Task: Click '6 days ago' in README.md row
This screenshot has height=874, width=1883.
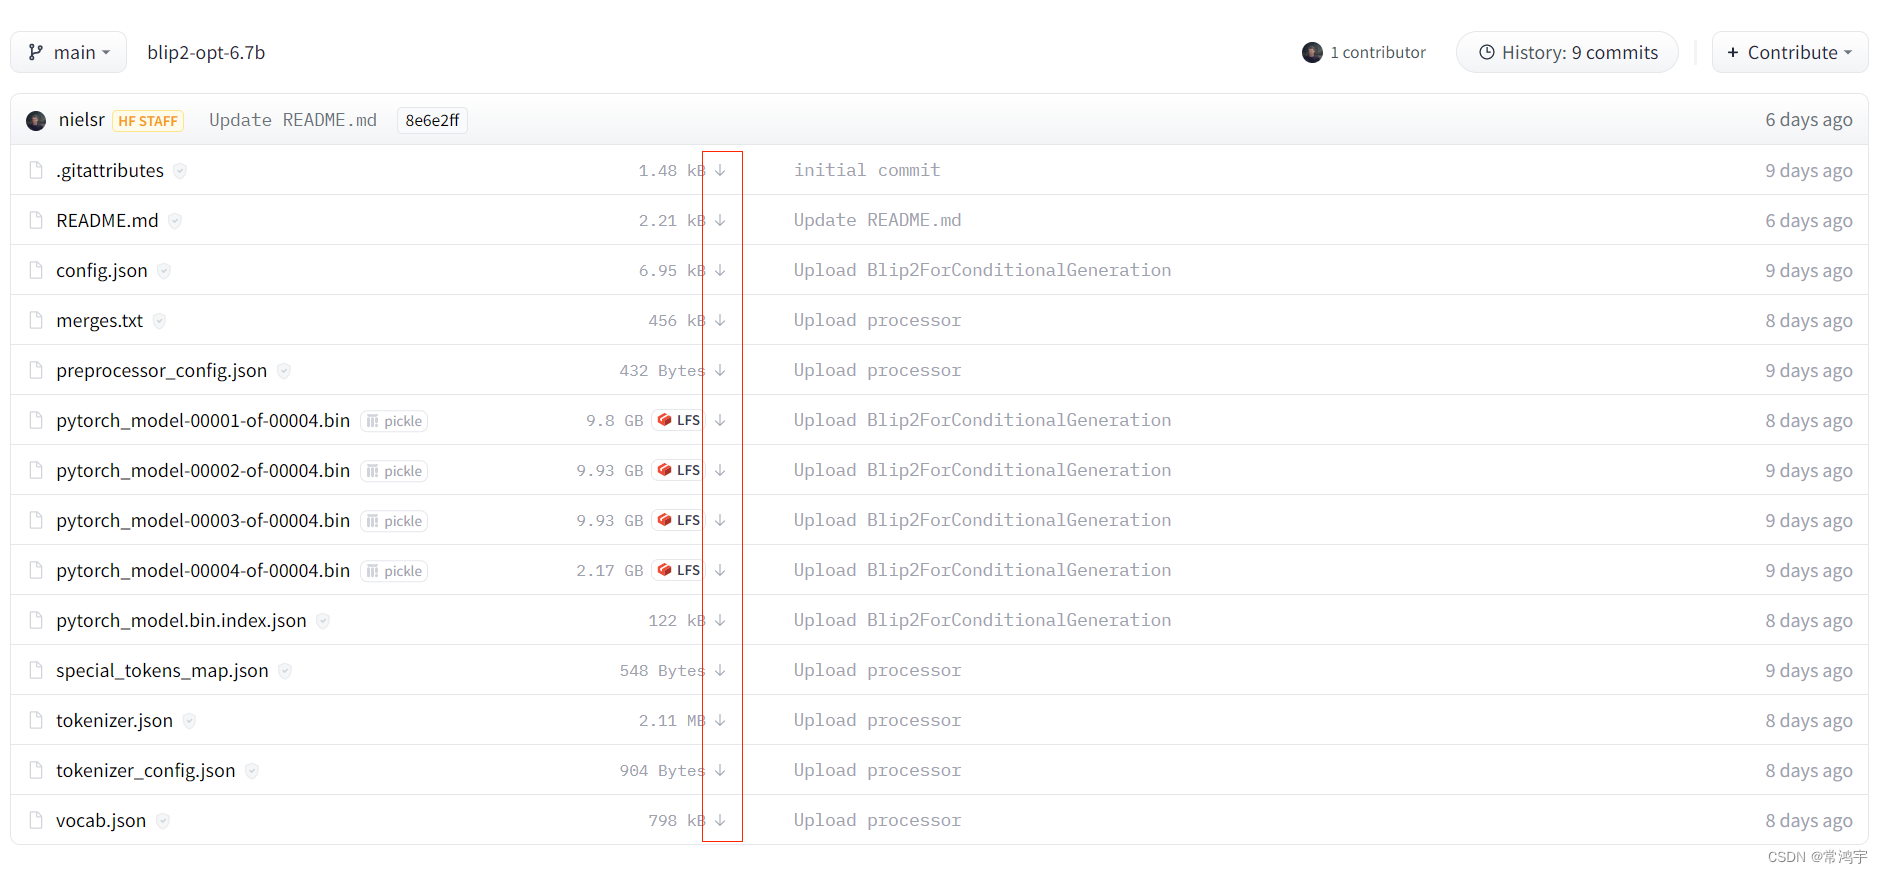Action: (1808, 221)
